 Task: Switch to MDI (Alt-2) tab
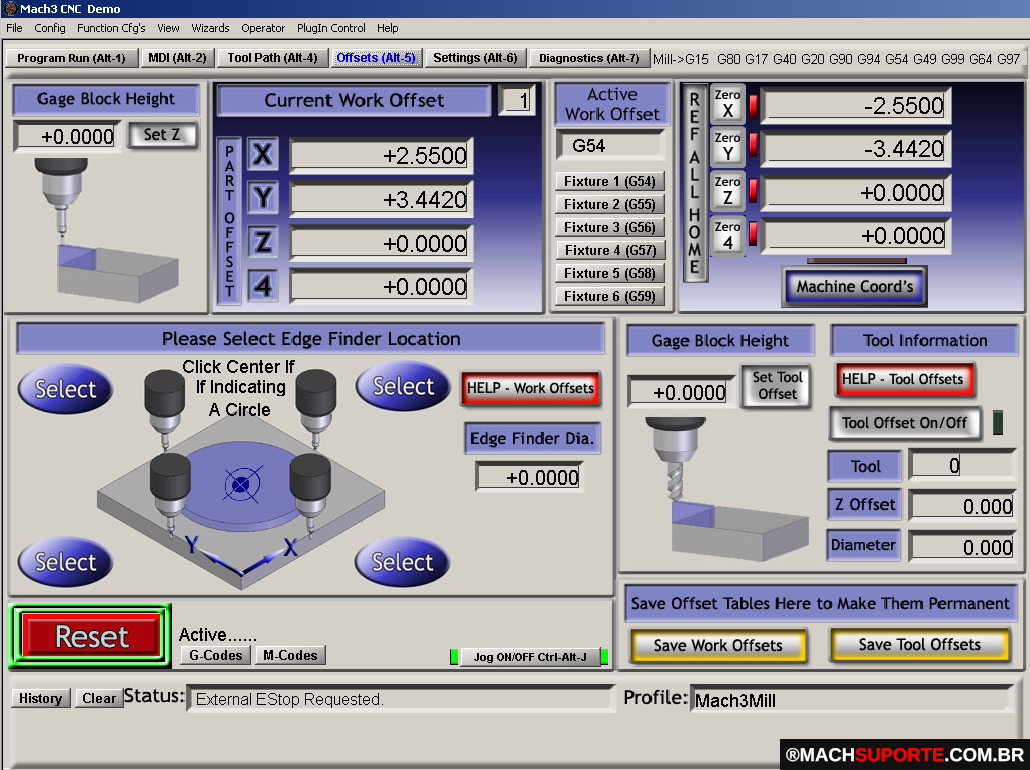click(177, 58)
